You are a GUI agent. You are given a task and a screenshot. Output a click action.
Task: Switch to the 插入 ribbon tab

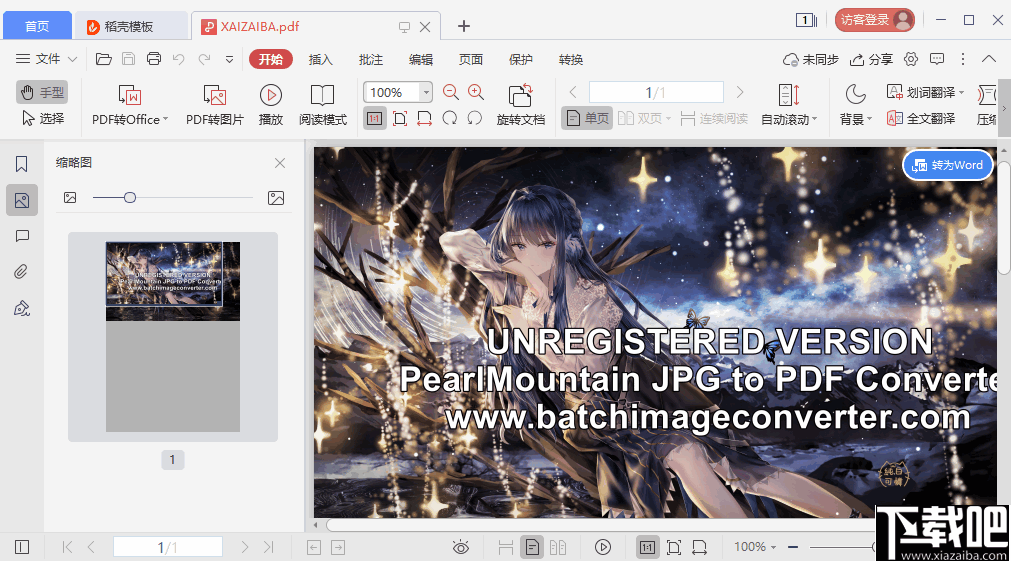click(x=320, y=59)
